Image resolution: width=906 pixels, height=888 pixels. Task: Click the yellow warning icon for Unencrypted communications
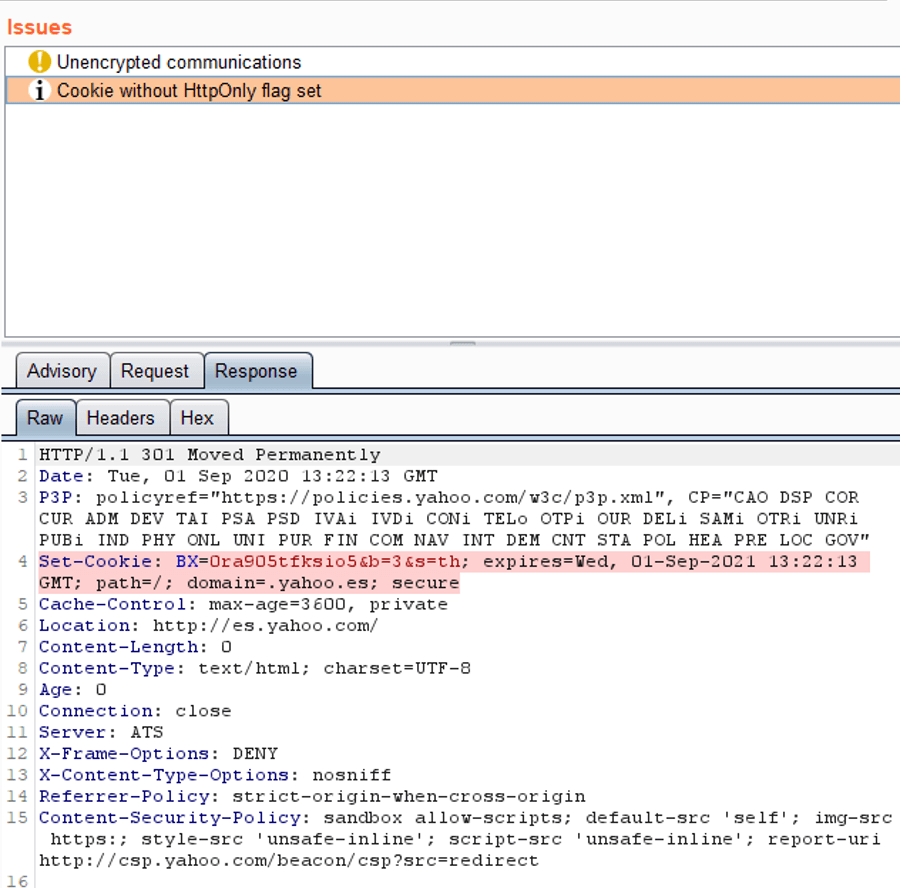point(39,62)
